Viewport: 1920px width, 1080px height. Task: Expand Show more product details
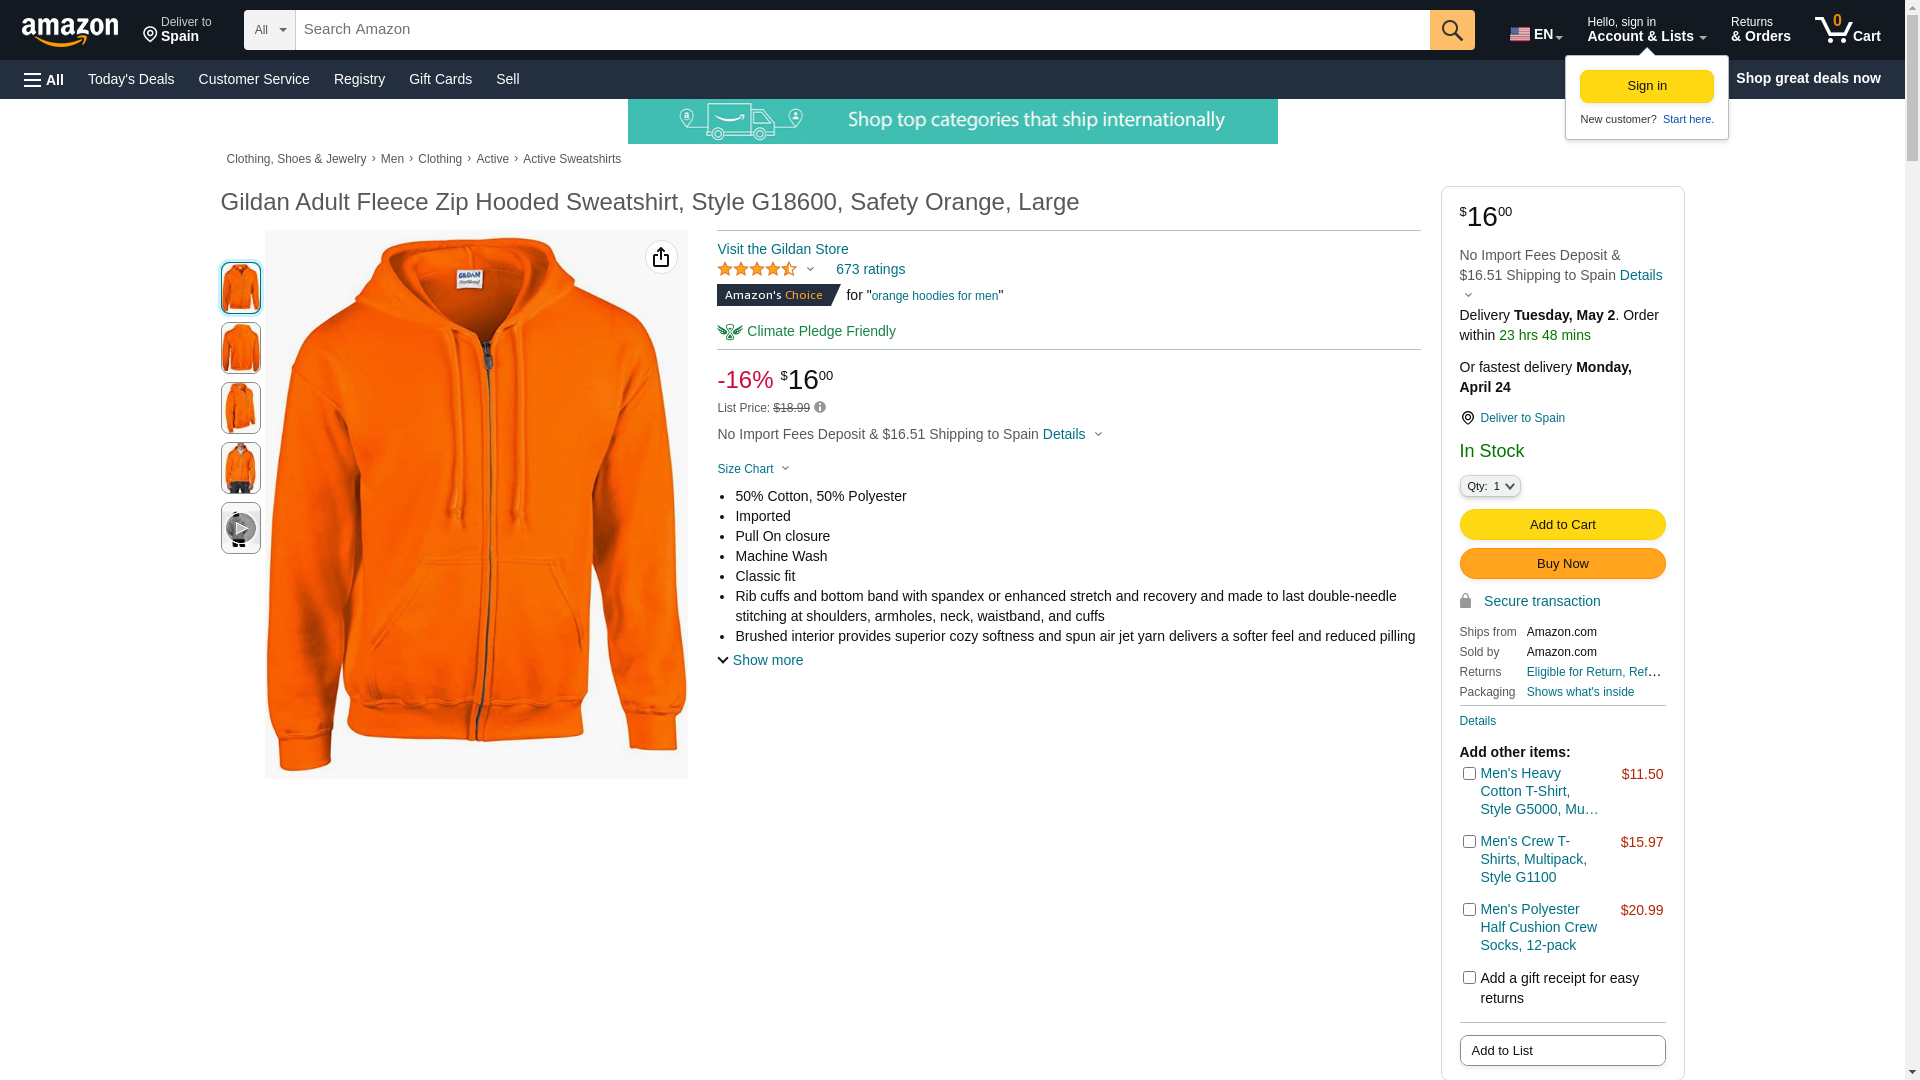click(760, 660)
